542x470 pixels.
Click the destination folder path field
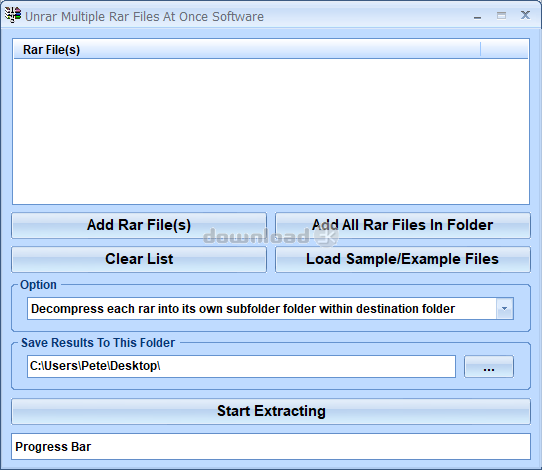tap(241, 366)
